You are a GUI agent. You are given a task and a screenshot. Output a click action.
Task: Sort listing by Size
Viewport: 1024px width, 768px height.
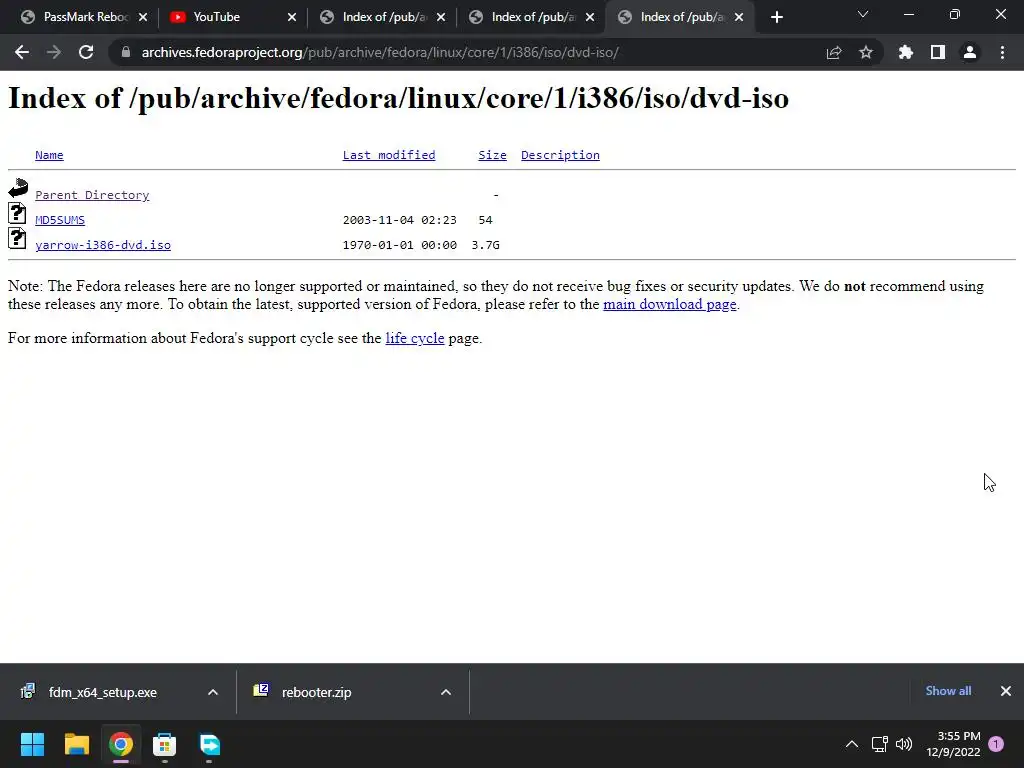coord(492,155)
